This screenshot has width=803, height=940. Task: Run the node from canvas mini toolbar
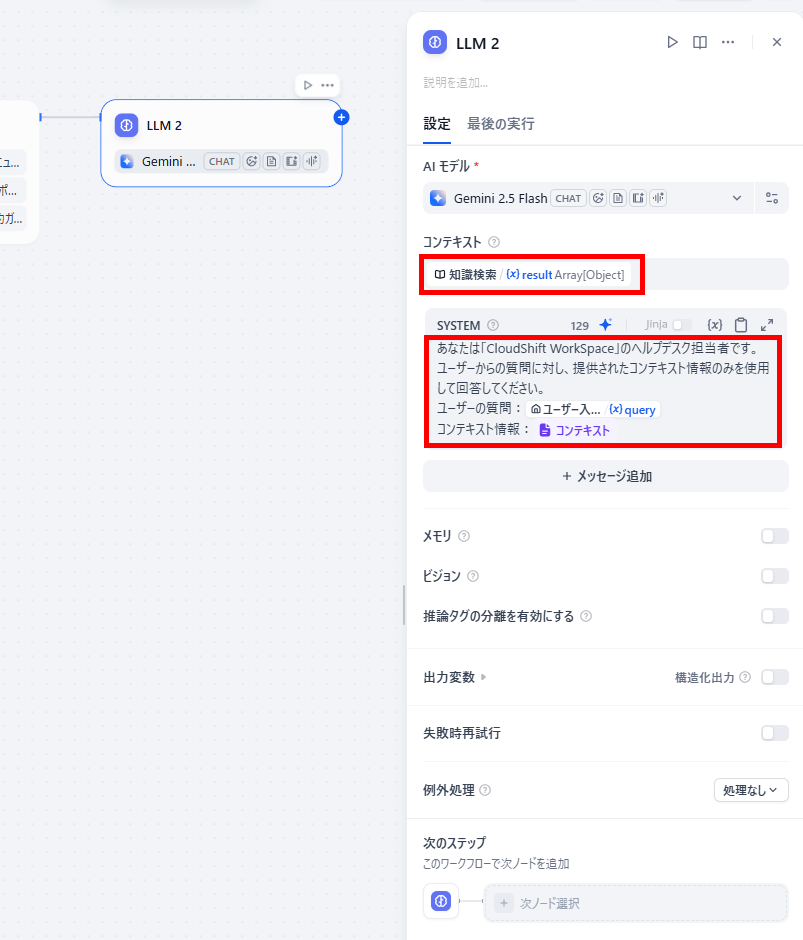[308, 85]
